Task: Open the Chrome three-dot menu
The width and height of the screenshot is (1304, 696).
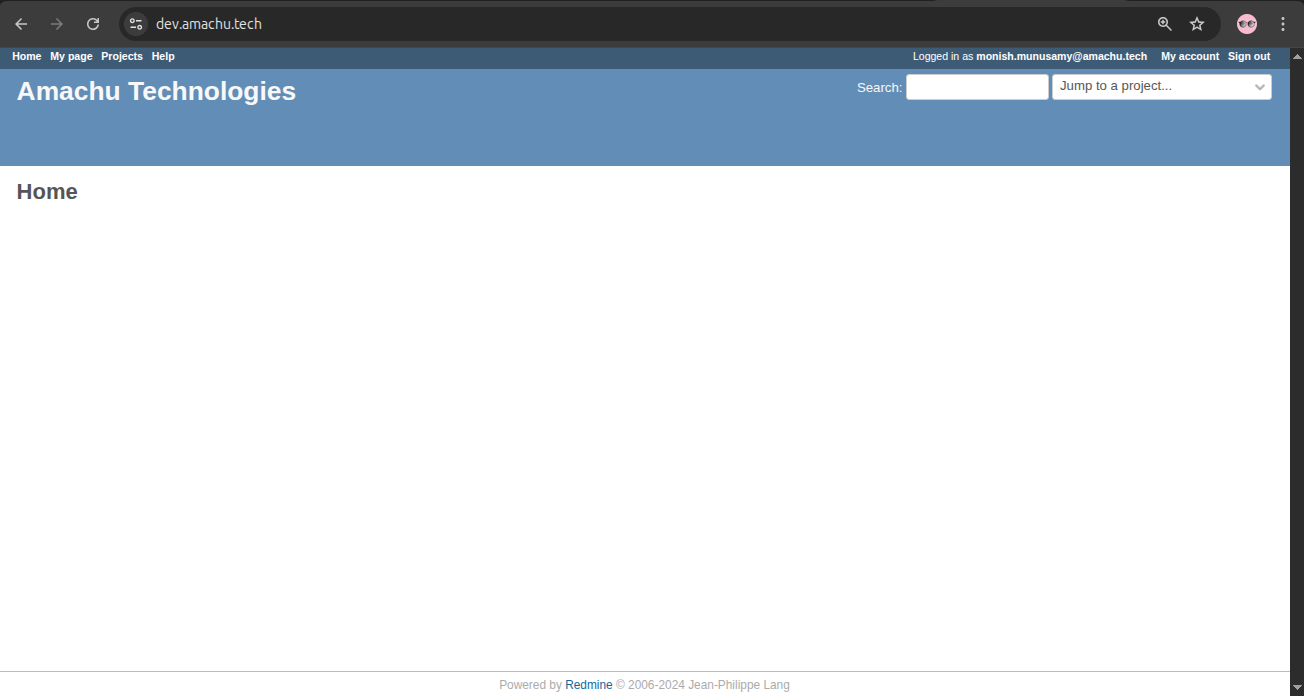Action: point(1283,24)
